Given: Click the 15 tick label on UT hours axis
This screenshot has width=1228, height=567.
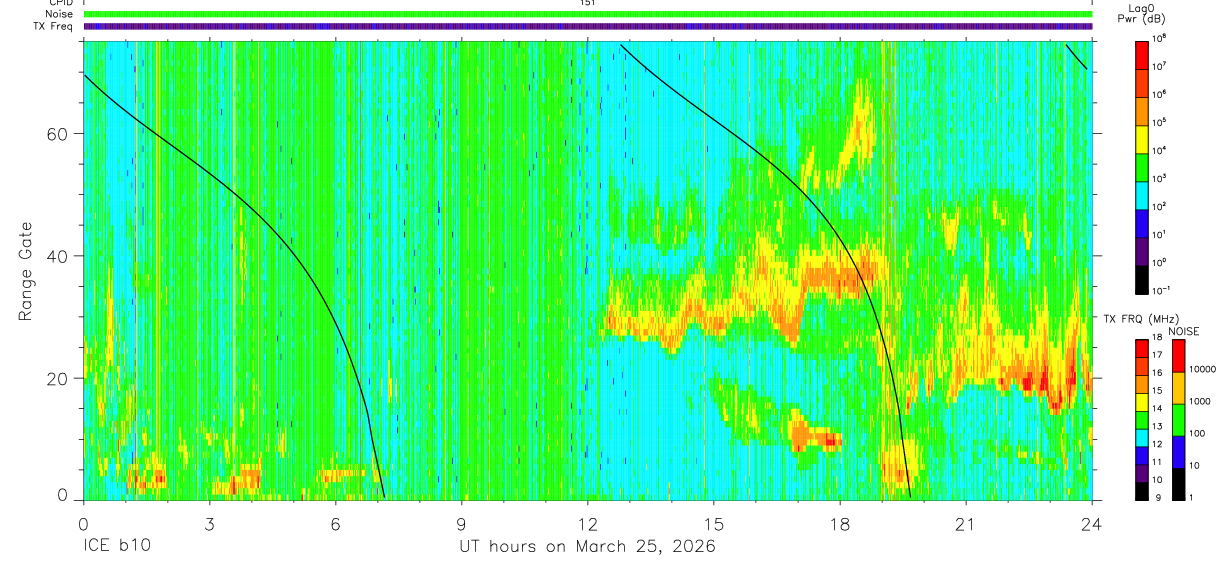Looking at the screenshot, I should [x=714, y=524].
